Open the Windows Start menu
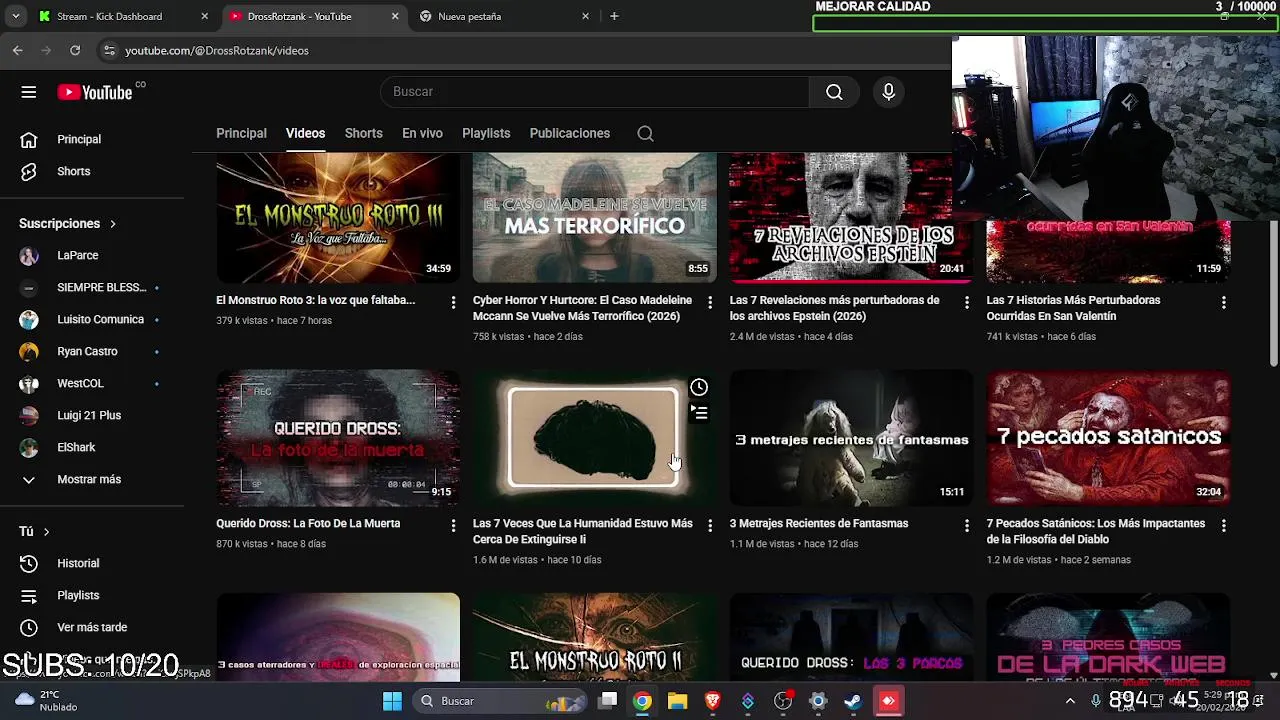Image resolution: width=1280 pixels, height=720 pixels. click(392, 701)
